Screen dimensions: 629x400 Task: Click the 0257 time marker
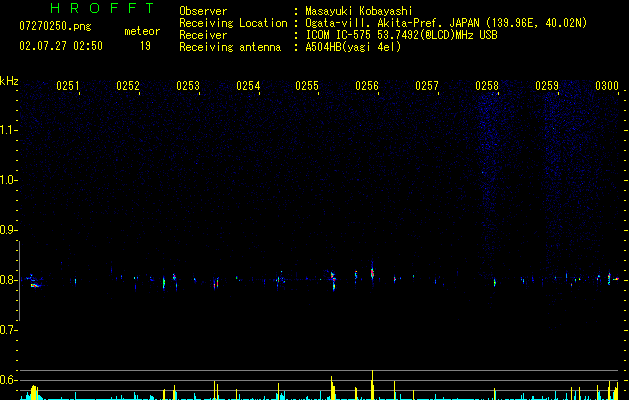427,85
